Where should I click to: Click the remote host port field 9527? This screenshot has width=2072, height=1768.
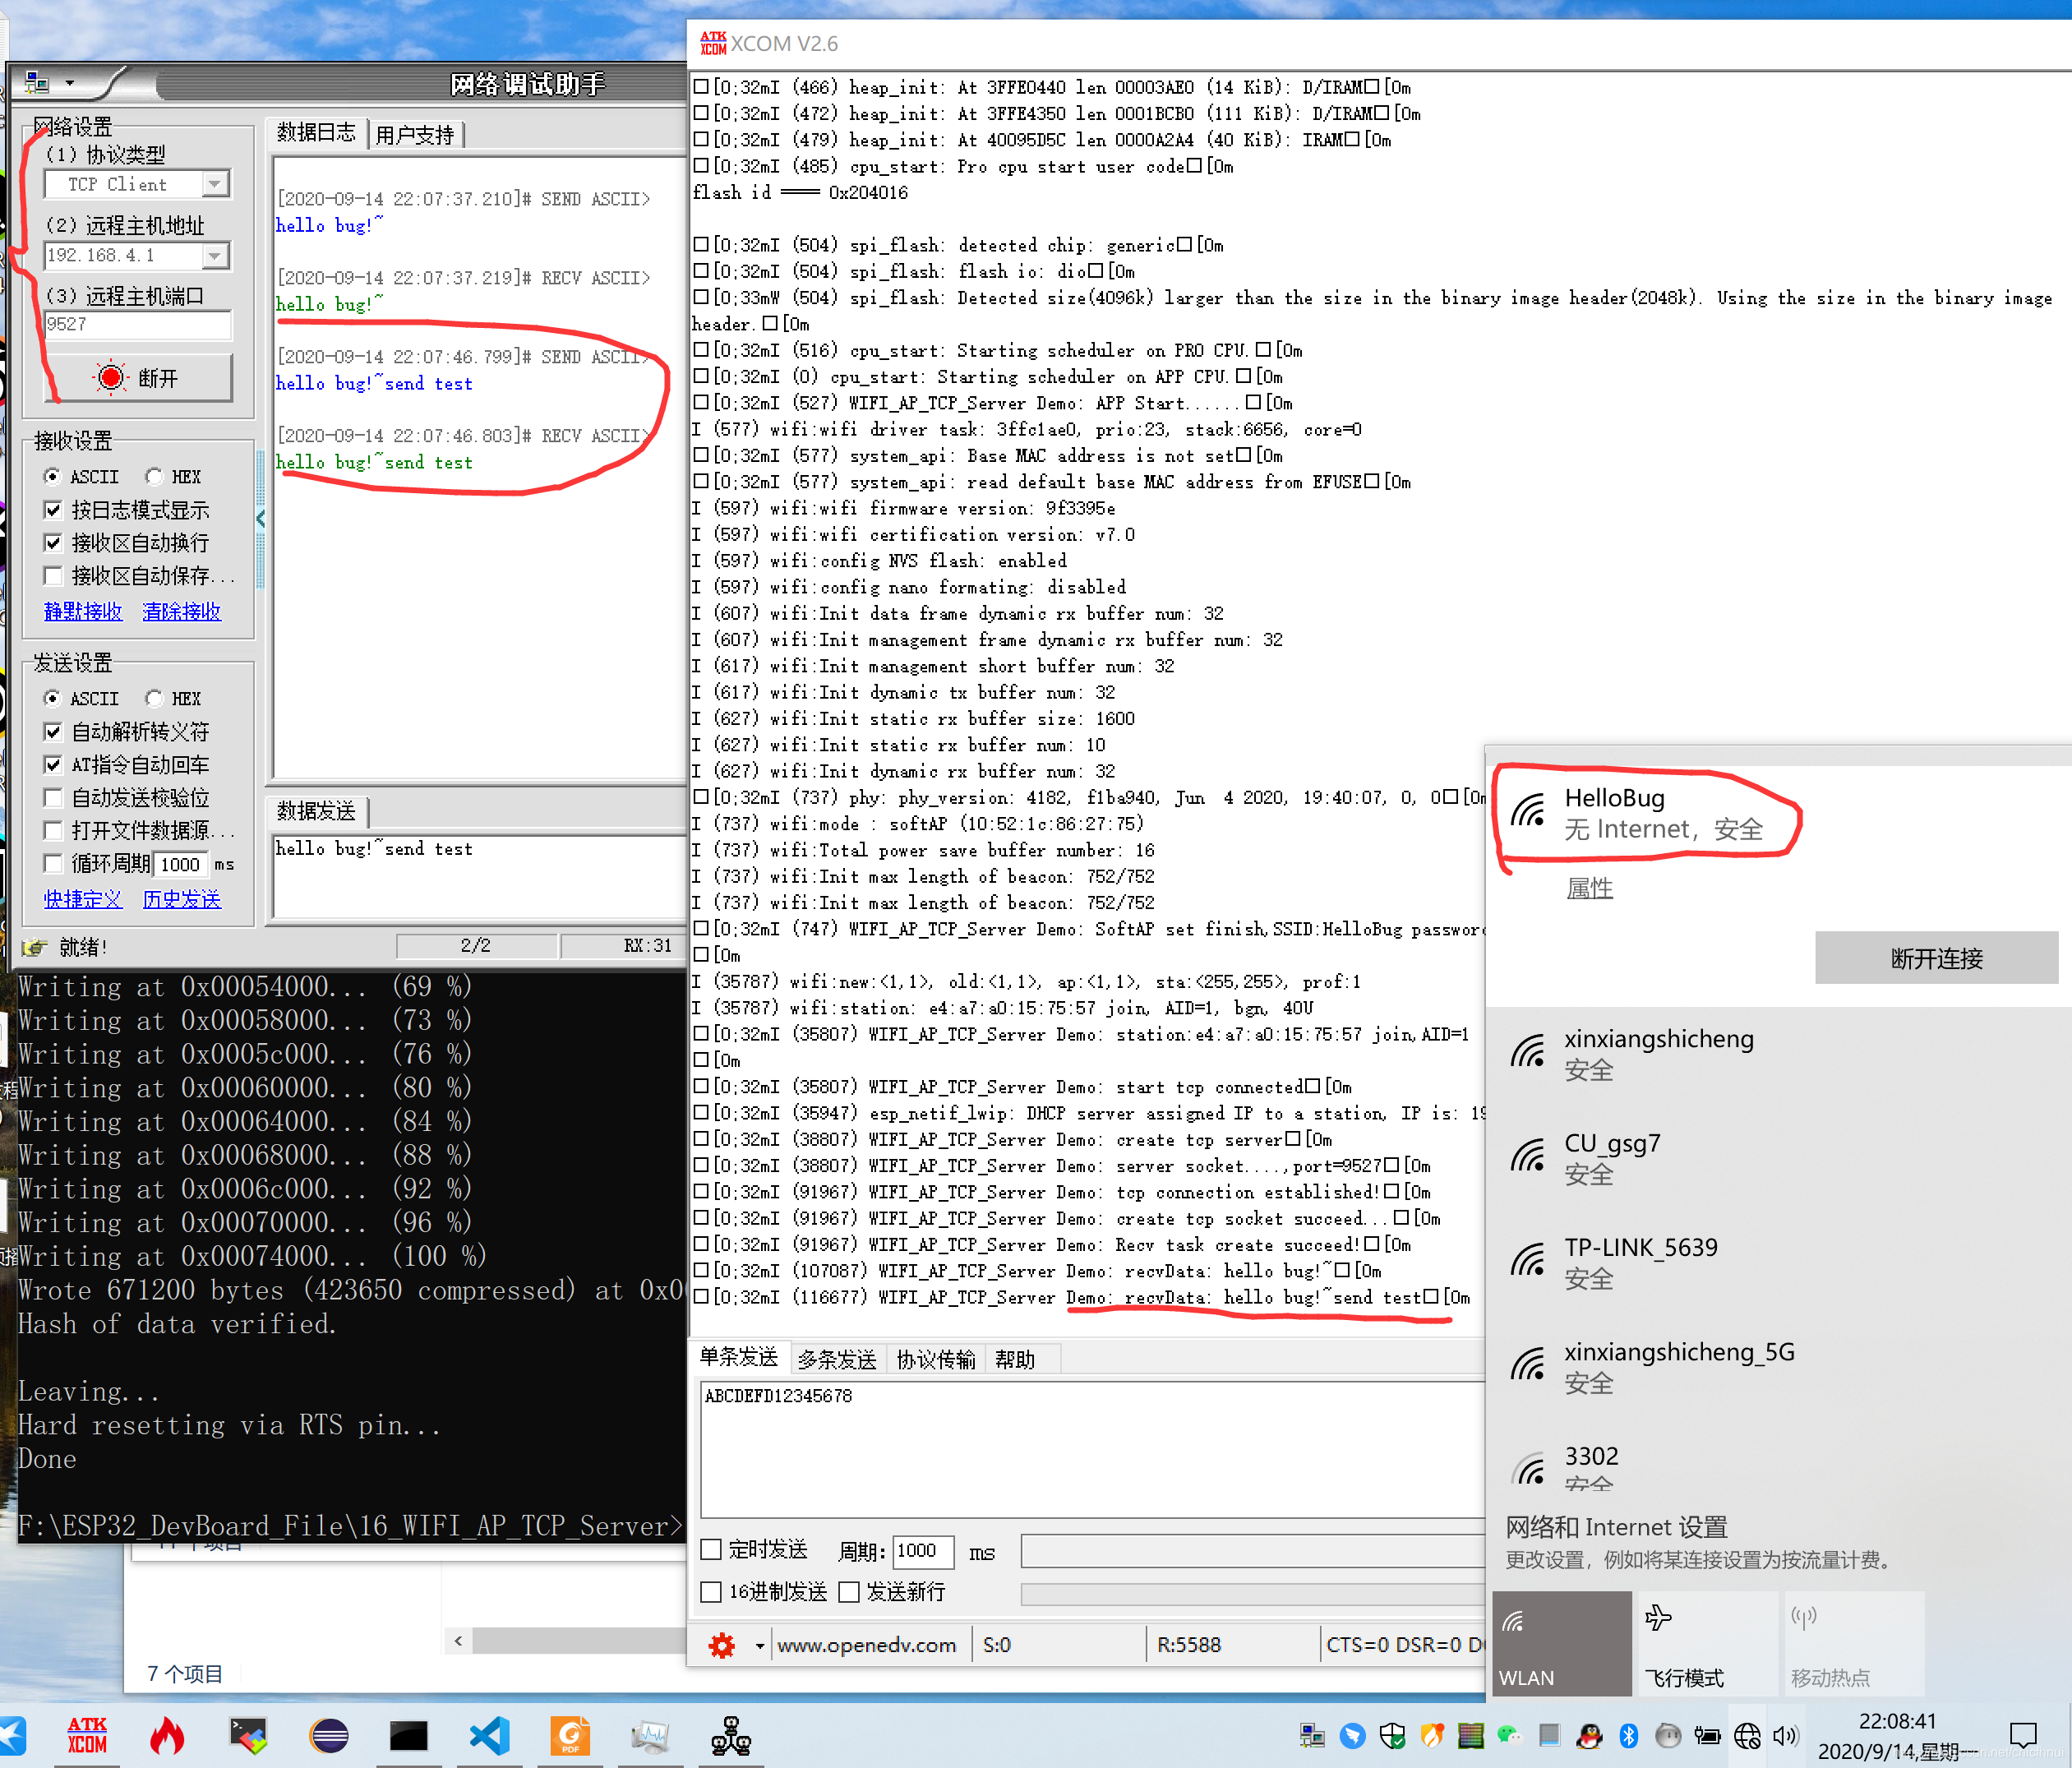point(138,324)
